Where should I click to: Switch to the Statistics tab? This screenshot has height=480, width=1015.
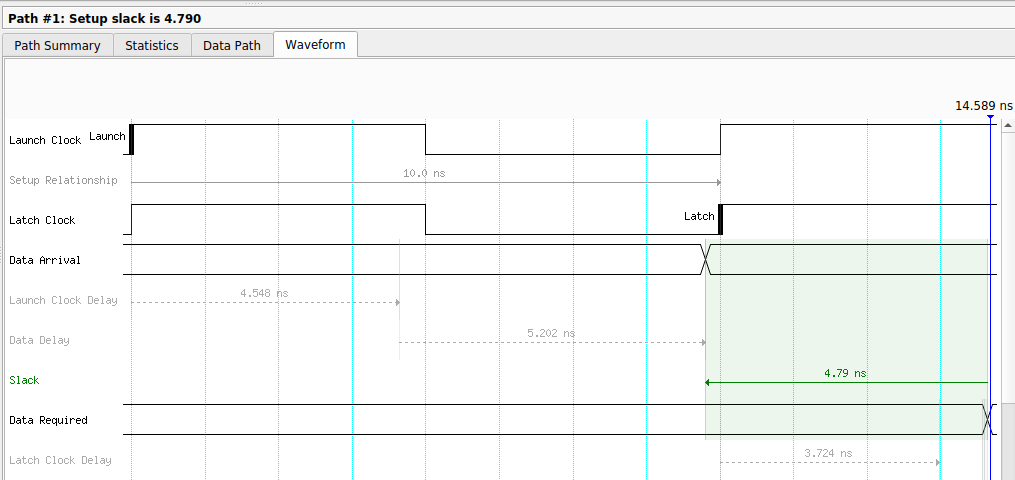tap(152, 45)
